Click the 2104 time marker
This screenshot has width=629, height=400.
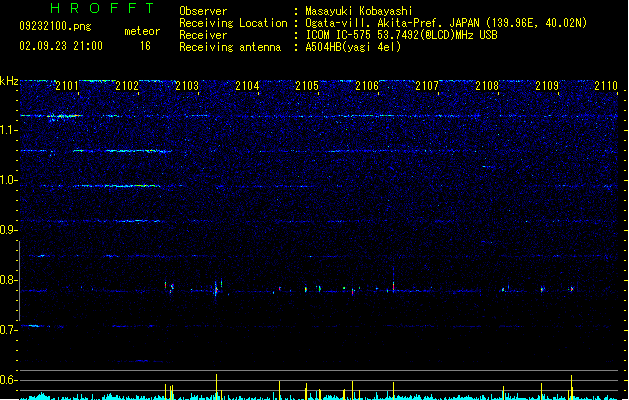[247, 86]
